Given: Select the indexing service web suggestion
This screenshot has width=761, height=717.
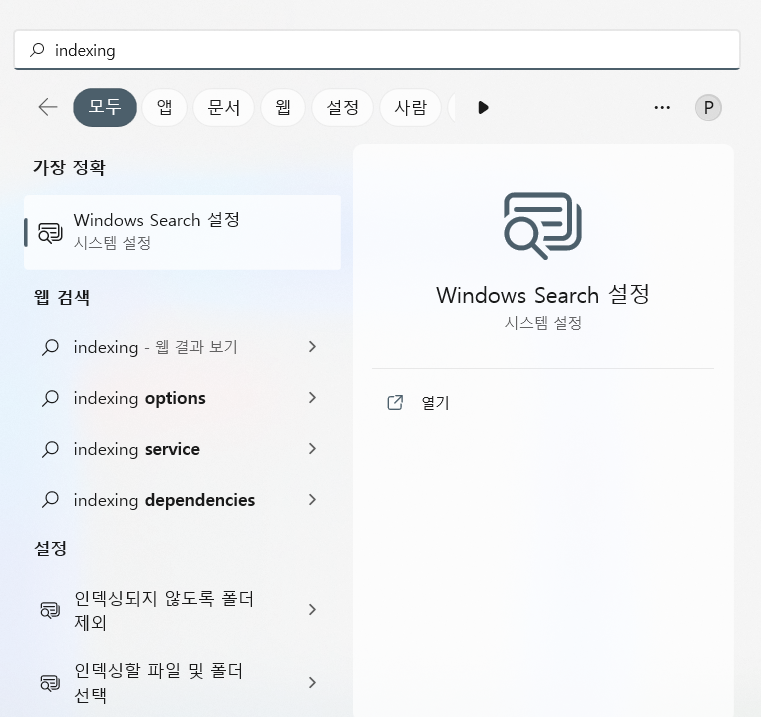Looking at the screenshot, I should click(182, 449).
